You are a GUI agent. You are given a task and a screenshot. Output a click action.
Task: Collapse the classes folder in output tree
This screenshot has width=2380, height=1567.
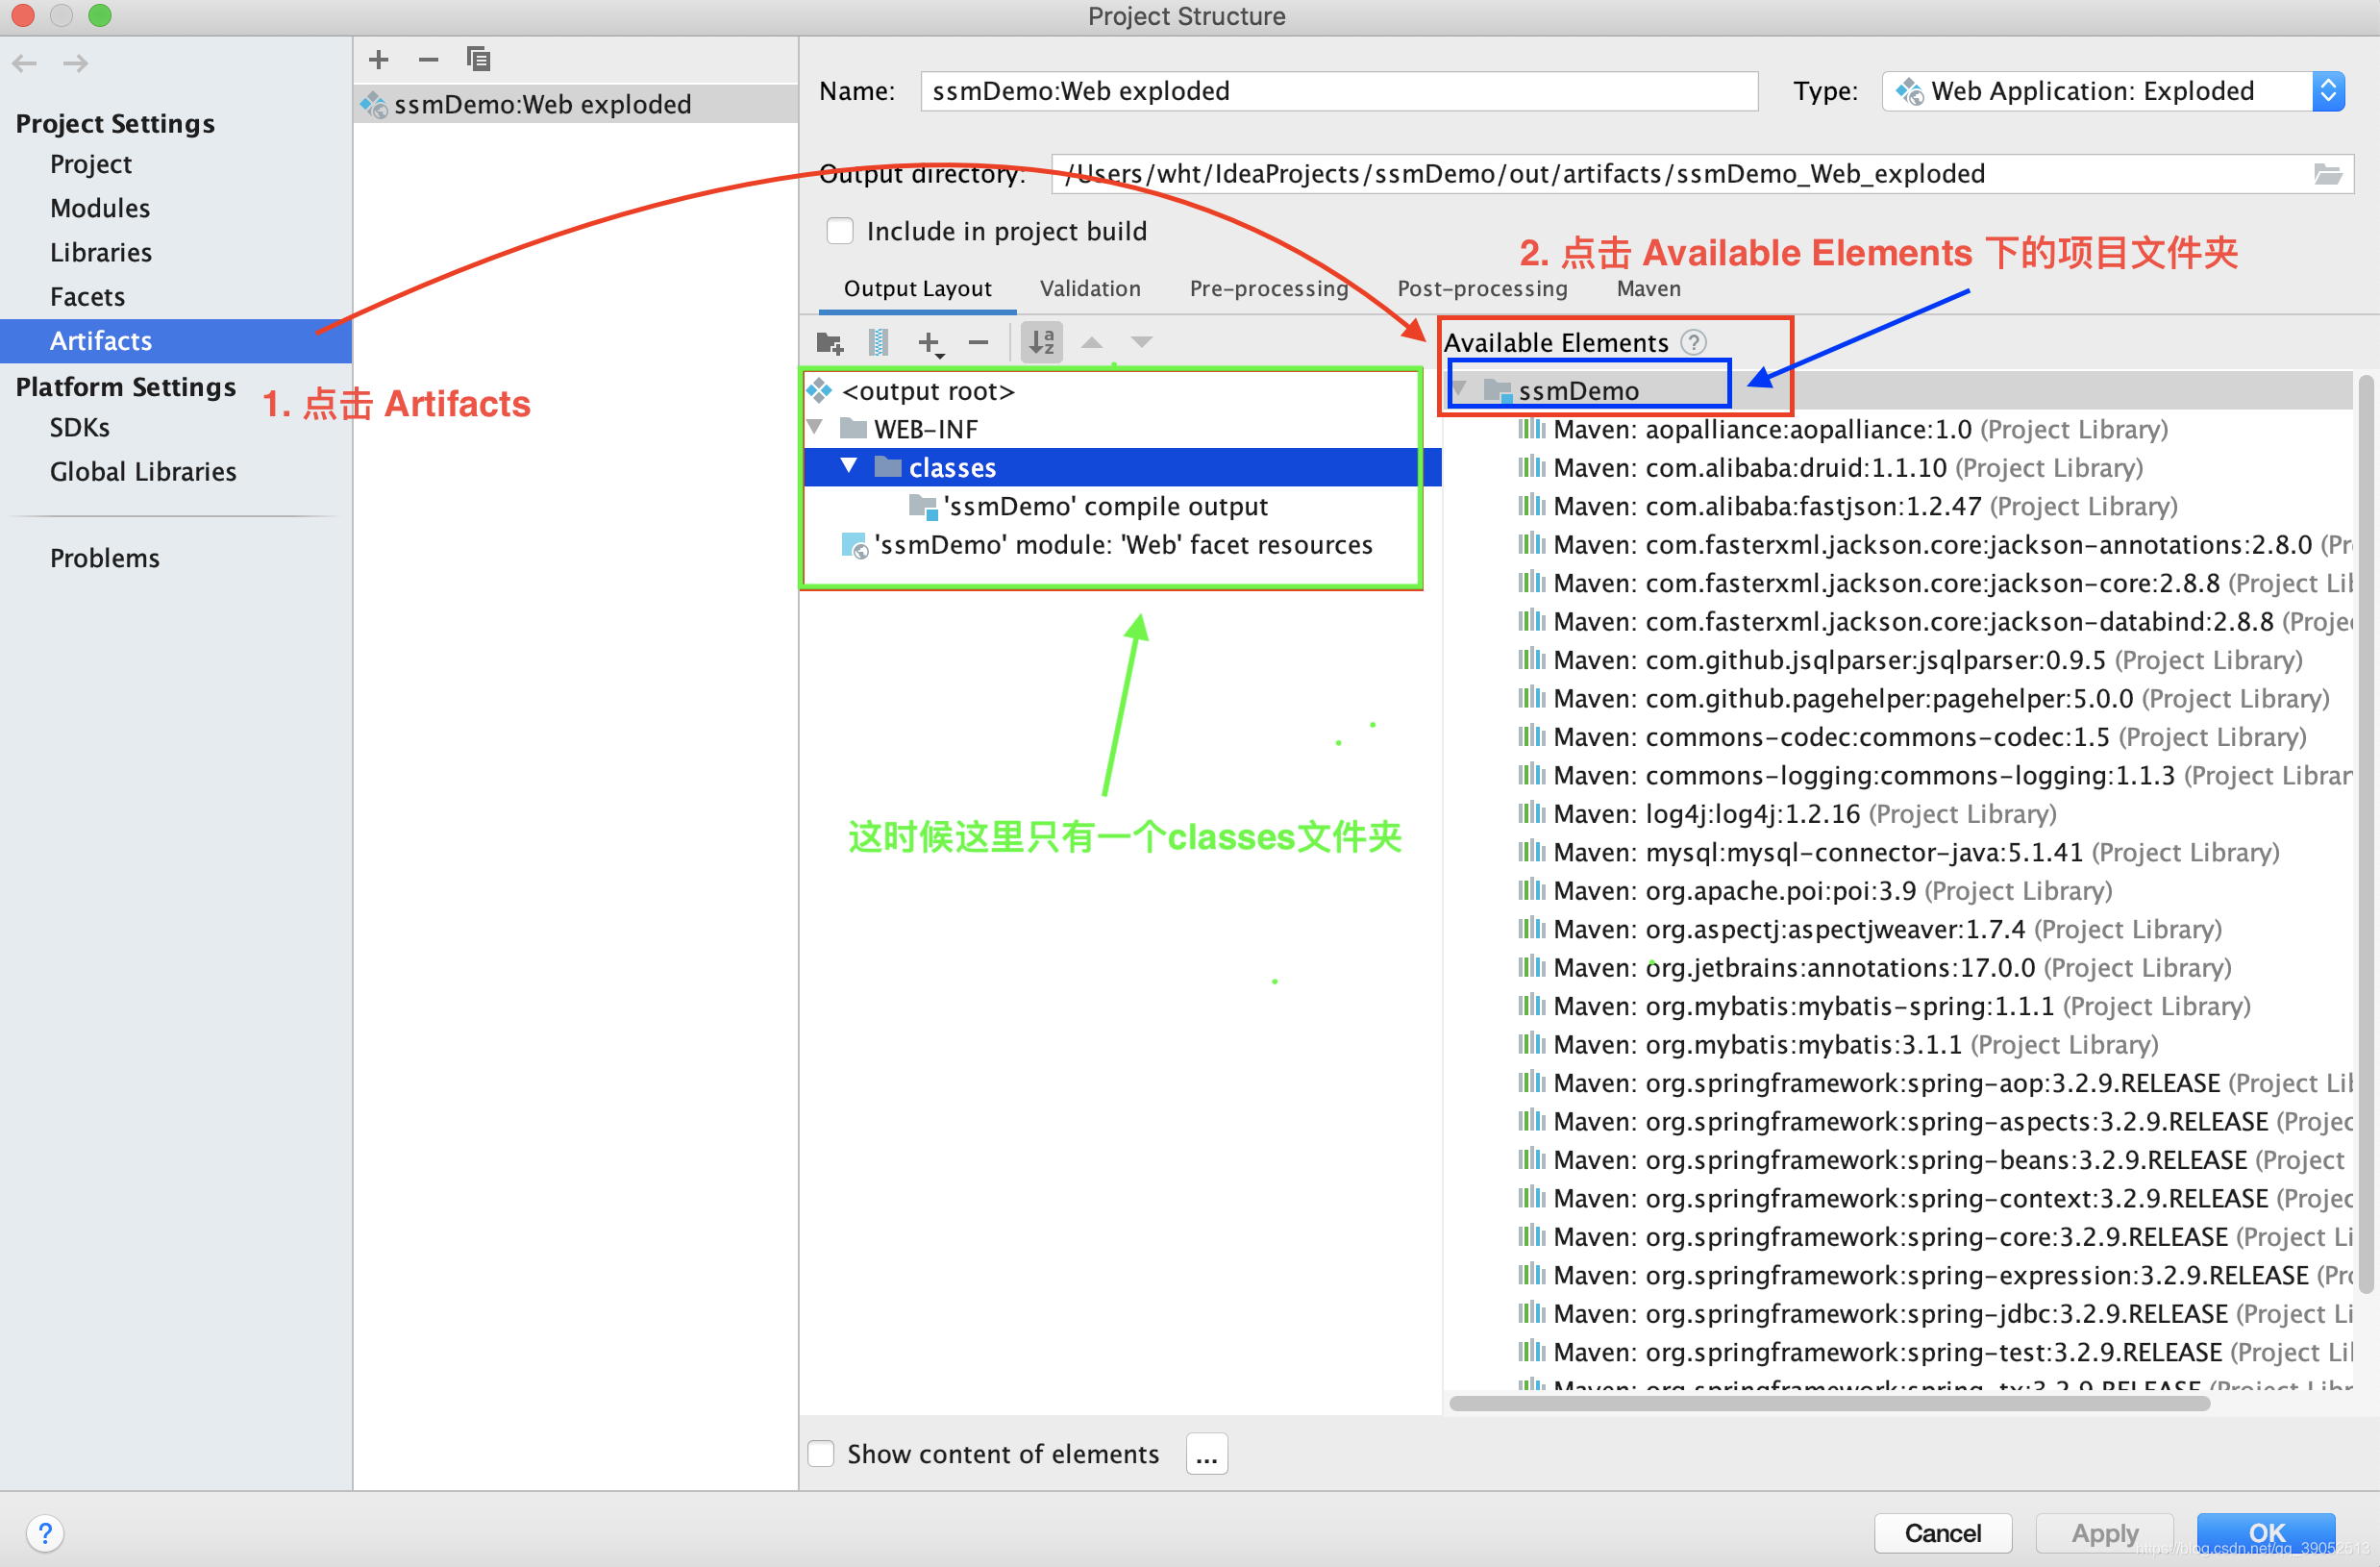pos(849,466)
